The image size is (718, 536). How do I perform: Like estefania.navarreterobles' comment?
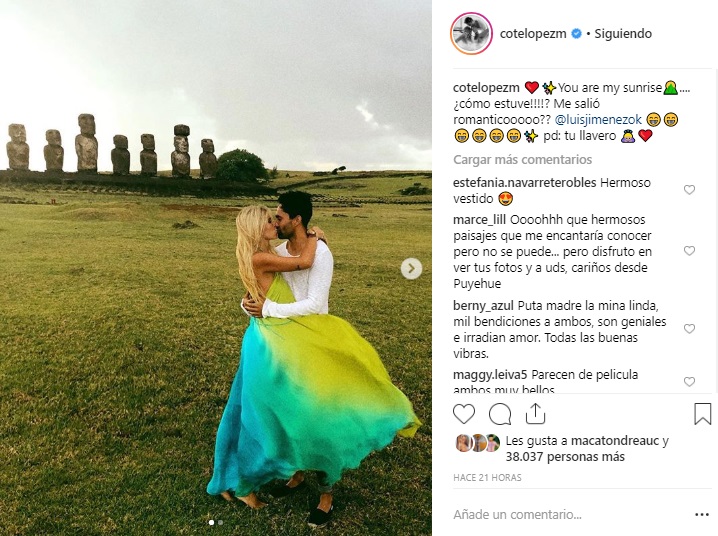coord(689,190)
